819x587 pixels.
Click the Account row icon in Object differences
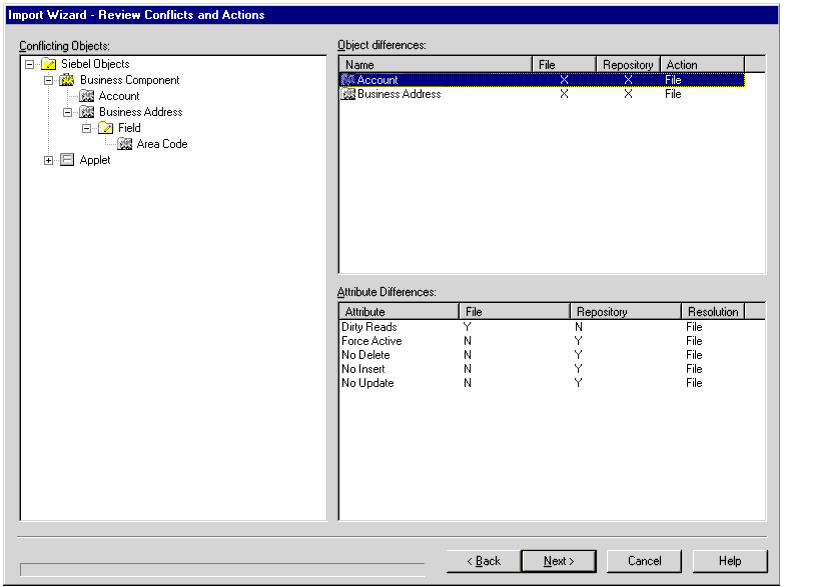[x=348, y=80]
